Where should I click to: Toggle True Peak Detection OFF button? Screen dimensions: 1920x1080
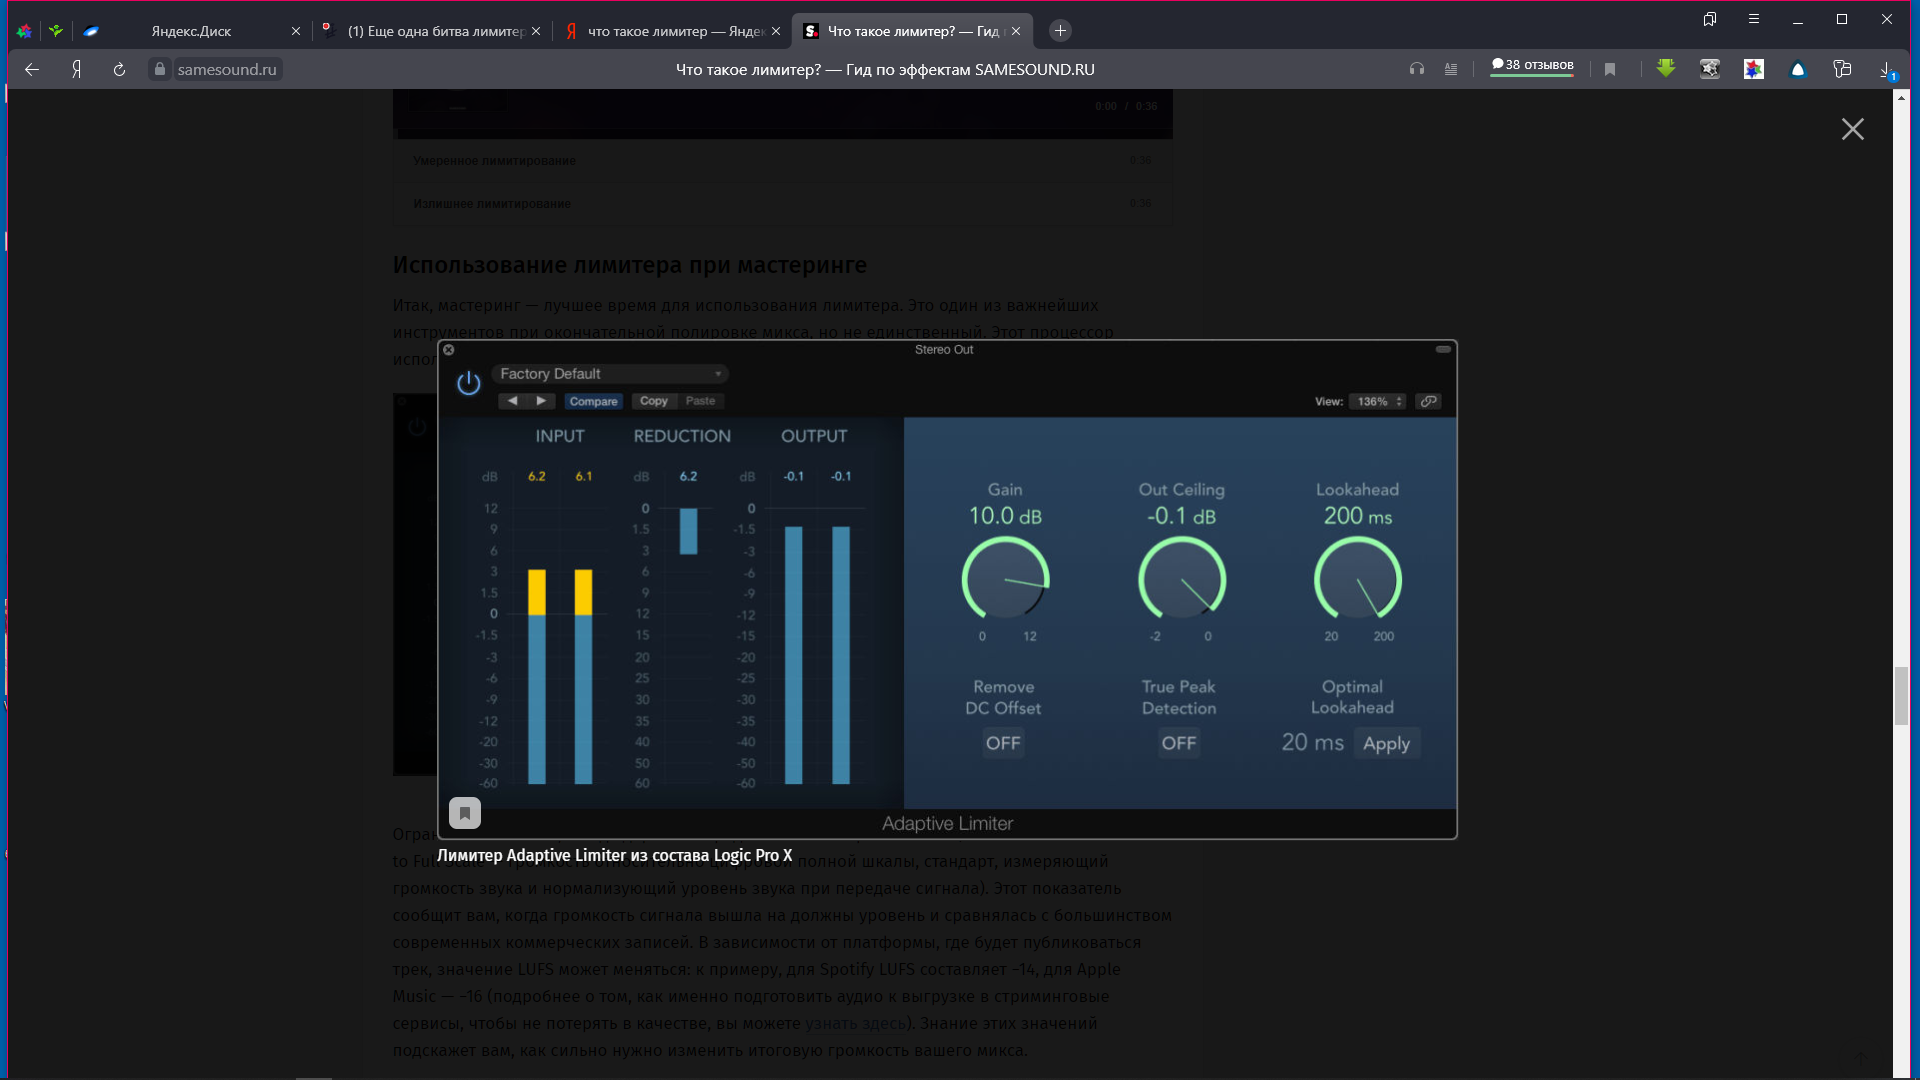[1179, 743]
